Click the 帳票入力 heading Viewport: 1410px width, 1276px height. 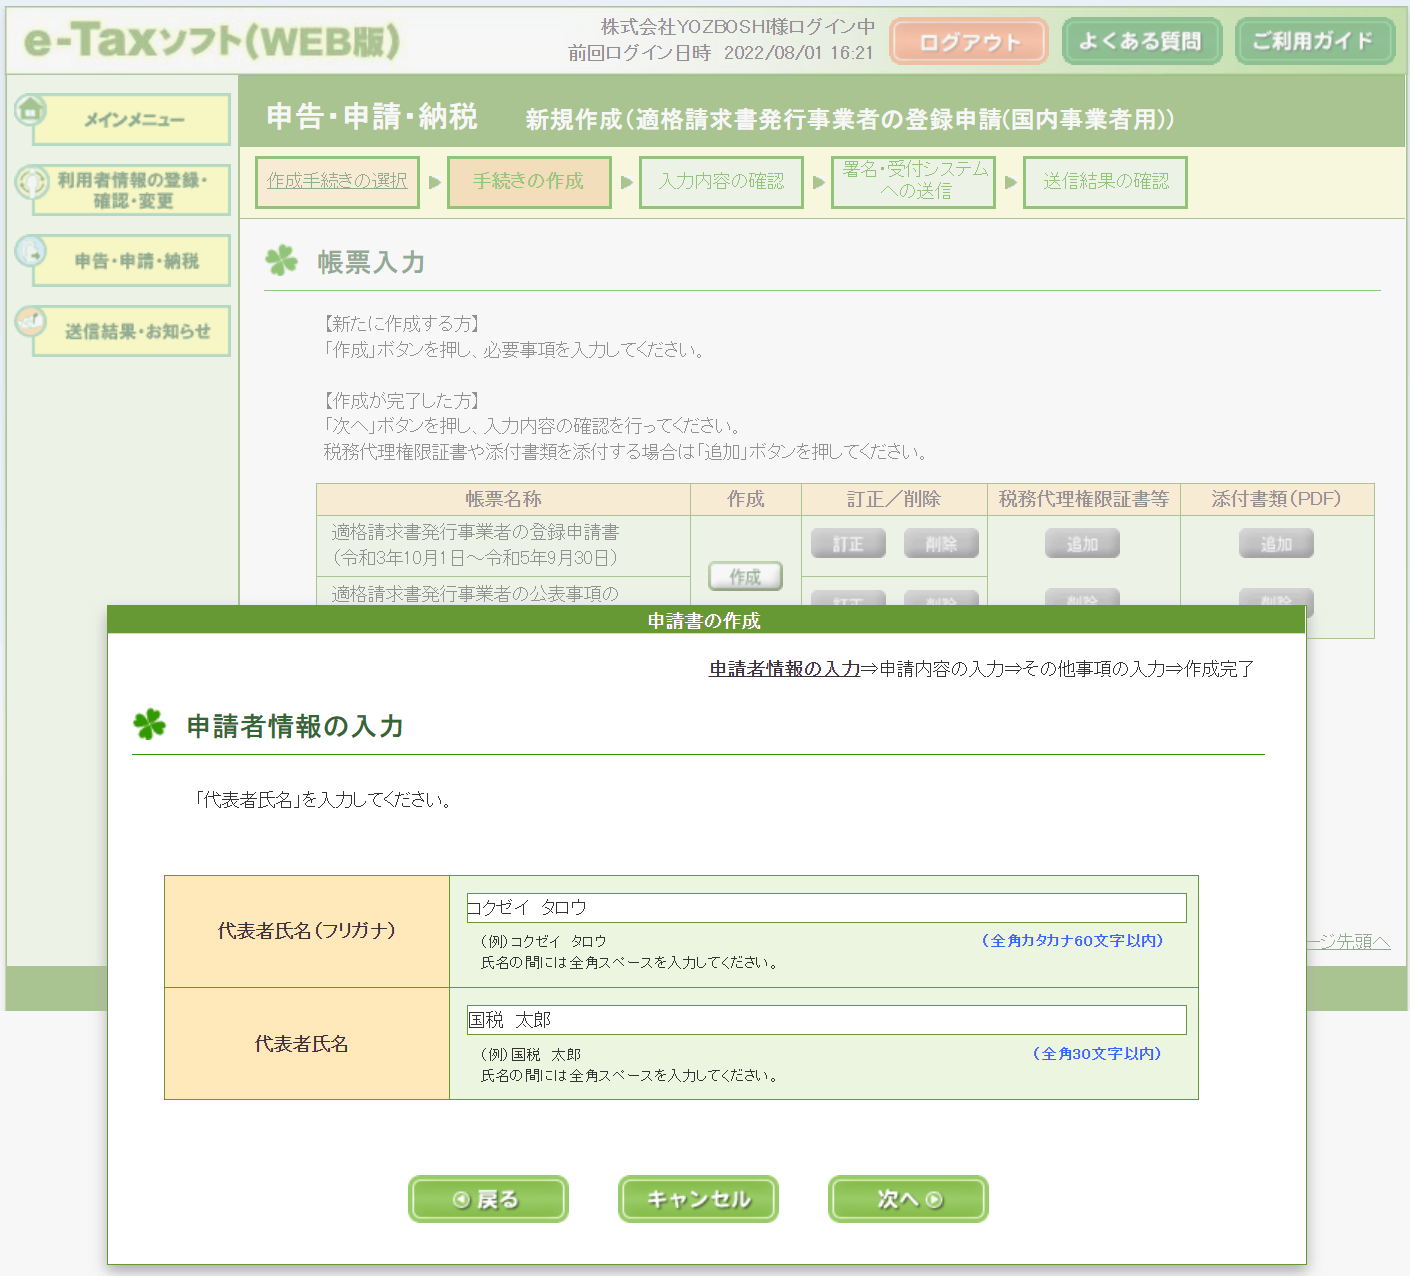(371, 262)
